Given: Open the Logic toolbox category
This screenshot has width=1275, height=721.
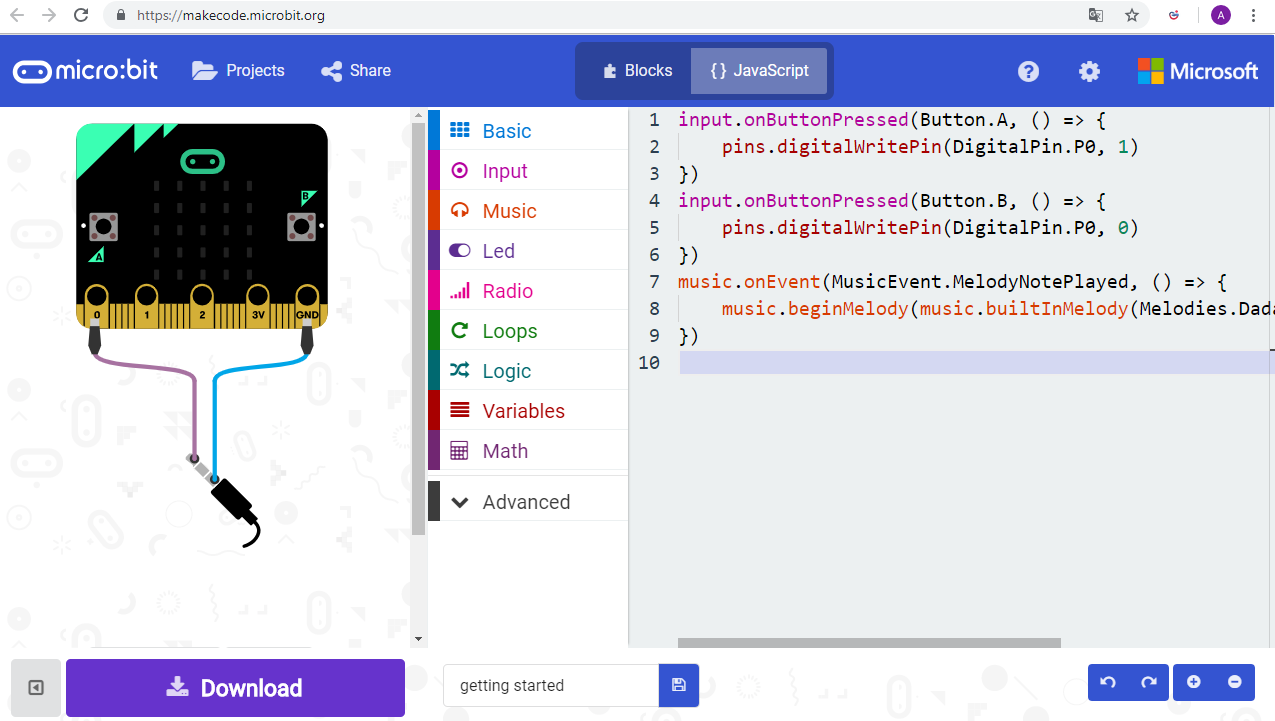Looking at the screenshot, I should (528, 370).
